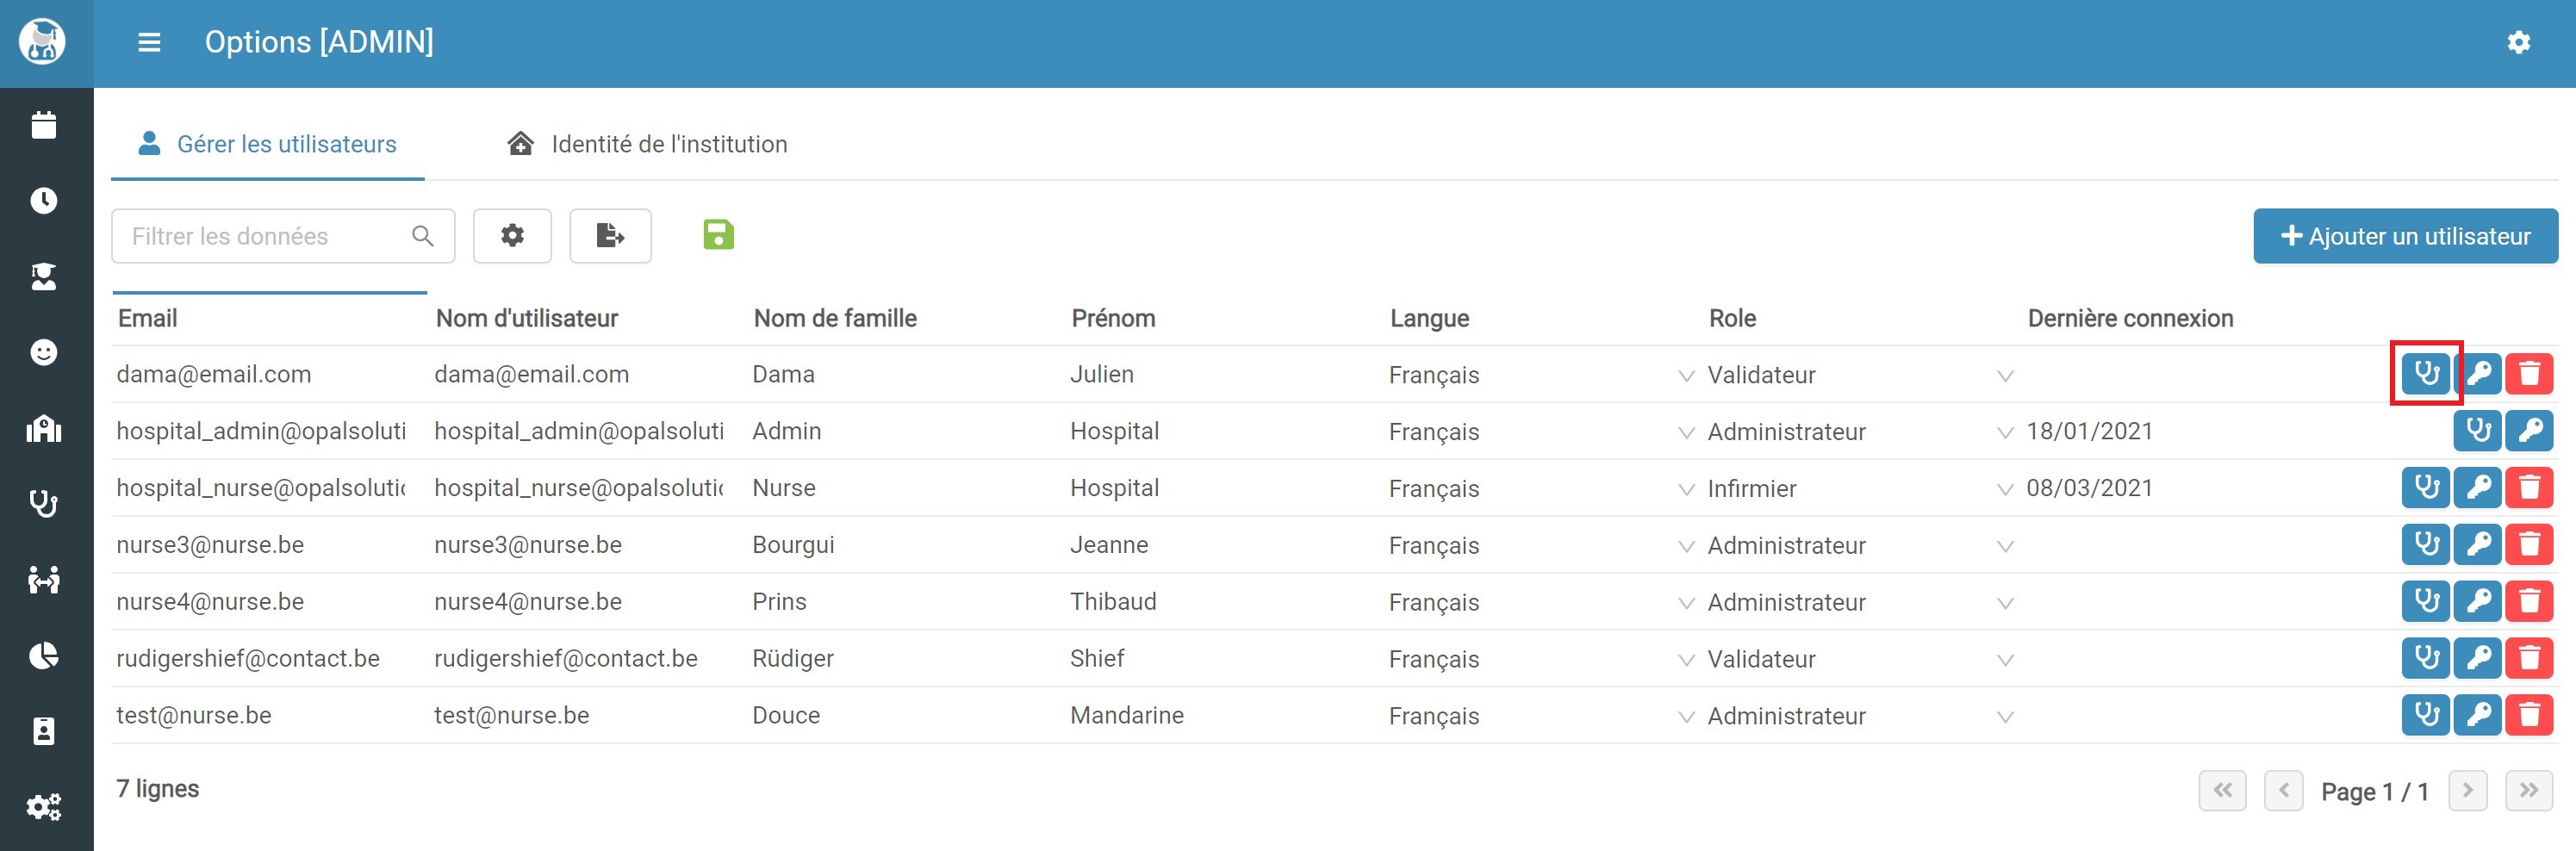Click the green save disk icon
Screen dimensions: 2576x851
coord(718,235)
